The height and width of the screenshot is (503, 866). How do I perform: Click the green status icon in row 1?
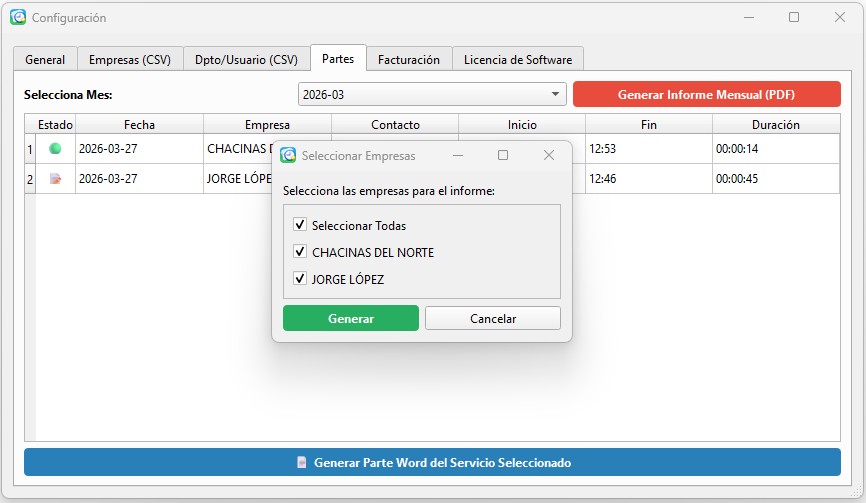(x=55, y=149)
